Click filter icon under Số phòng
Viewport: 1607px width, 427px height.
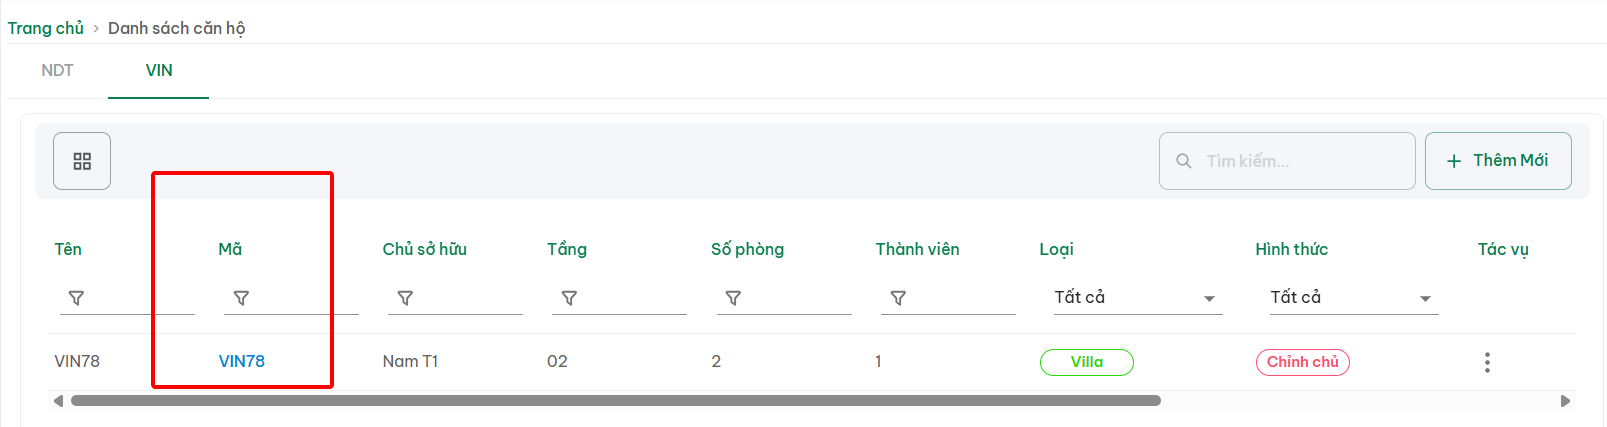pyautogui.click(x=733, y=298)
